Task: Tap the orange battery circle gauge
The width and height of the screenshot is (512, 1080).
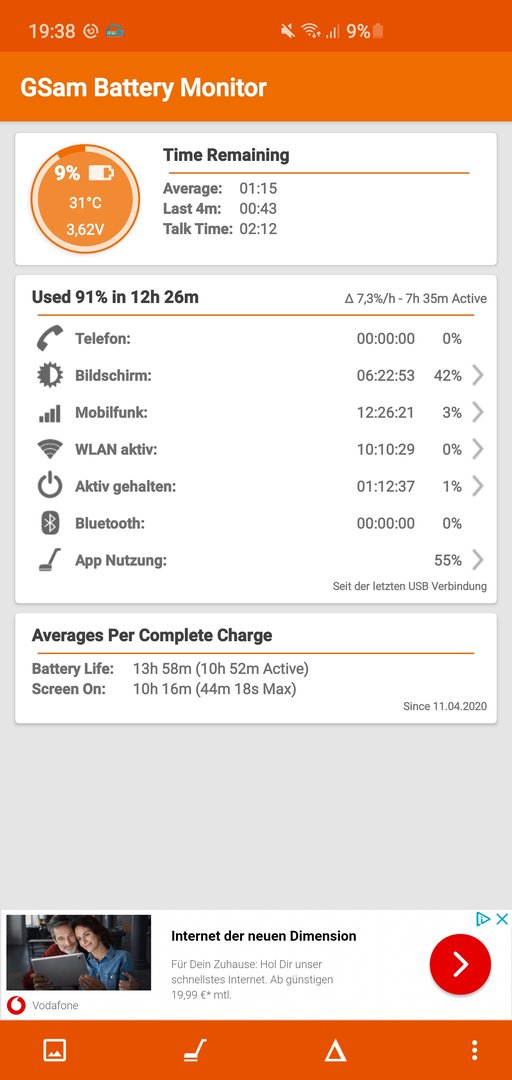Action: [x=85, y=199]
